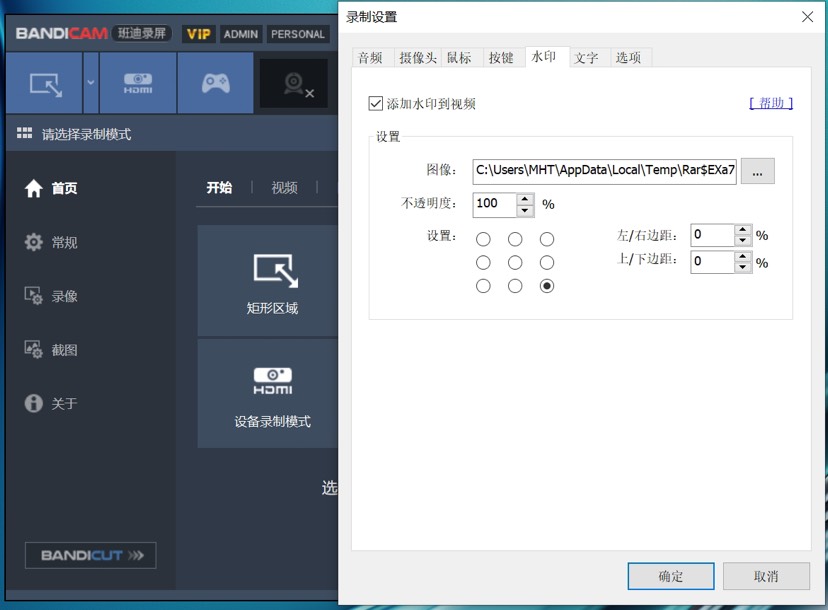Viewport: 828px width, 610px height.
Task: Click the Bandicam 班迪录屏 logo
Action: (x=93, y=33)
